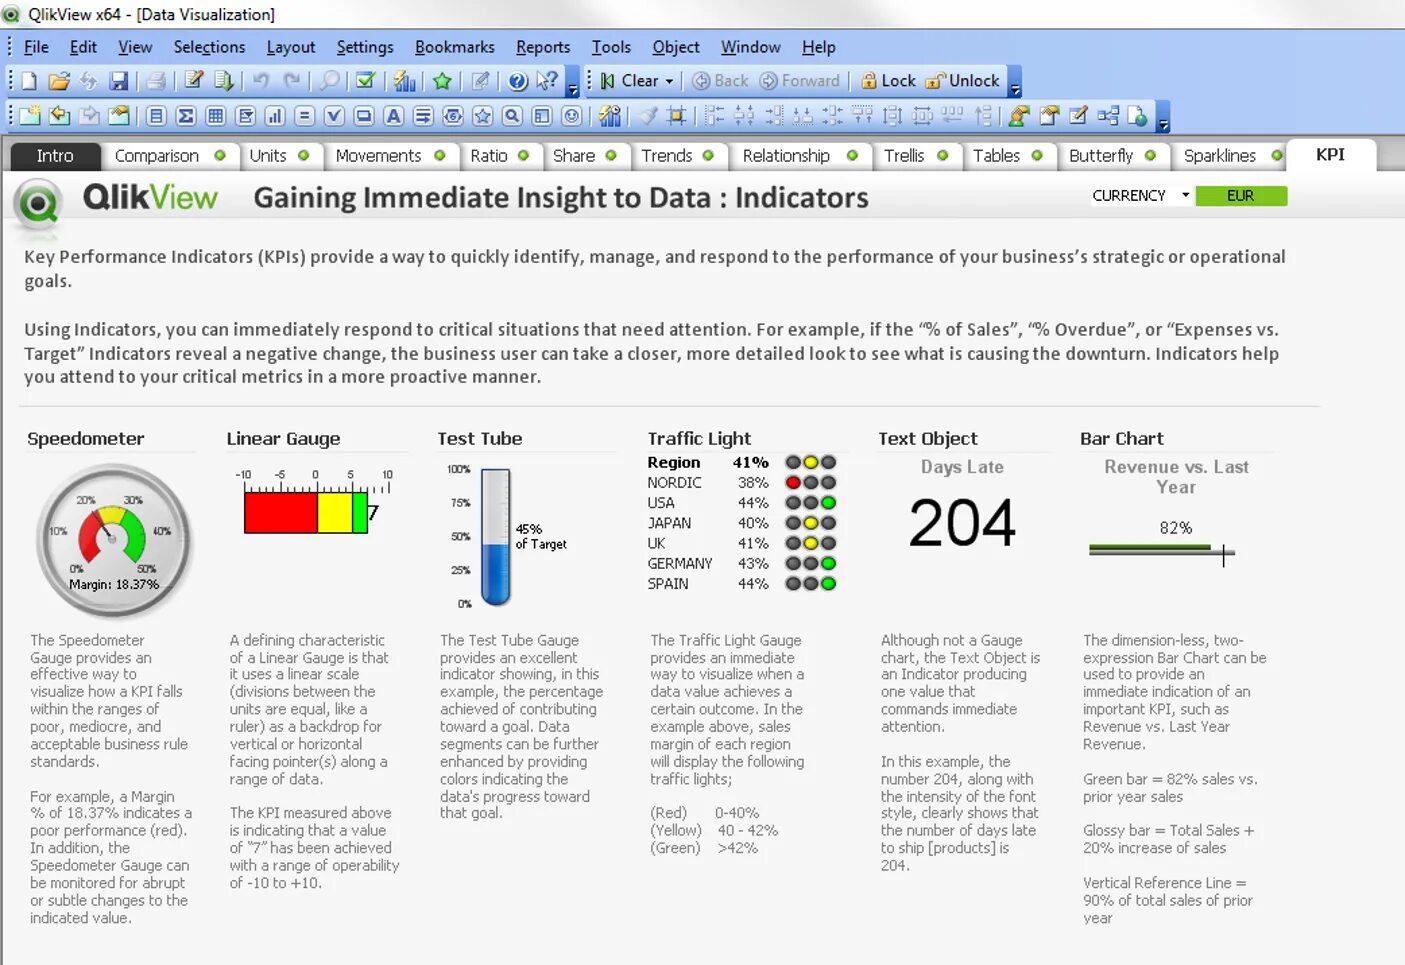Create a Statistics Box with sigma icon
The width and height of the screenshot is (1405, 965).
coord(186,116)
